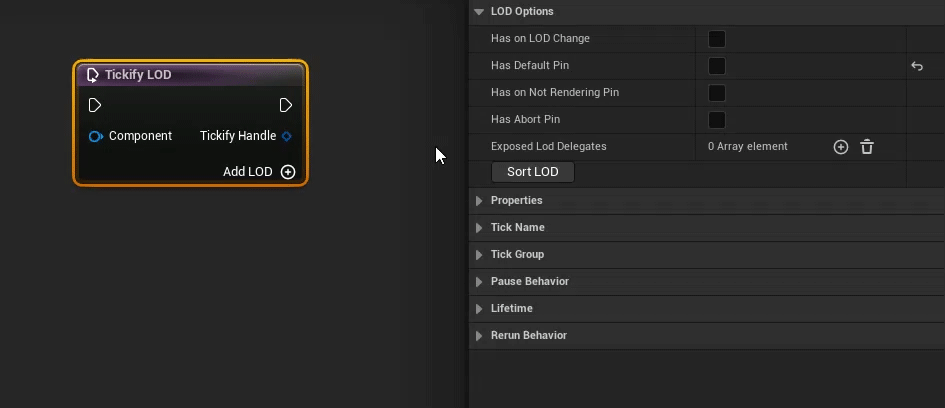Image resolution: width=945 pixels, height=408 pixels.
Task: Add element to Exposed Lod Delegates array
Action: 841,147
